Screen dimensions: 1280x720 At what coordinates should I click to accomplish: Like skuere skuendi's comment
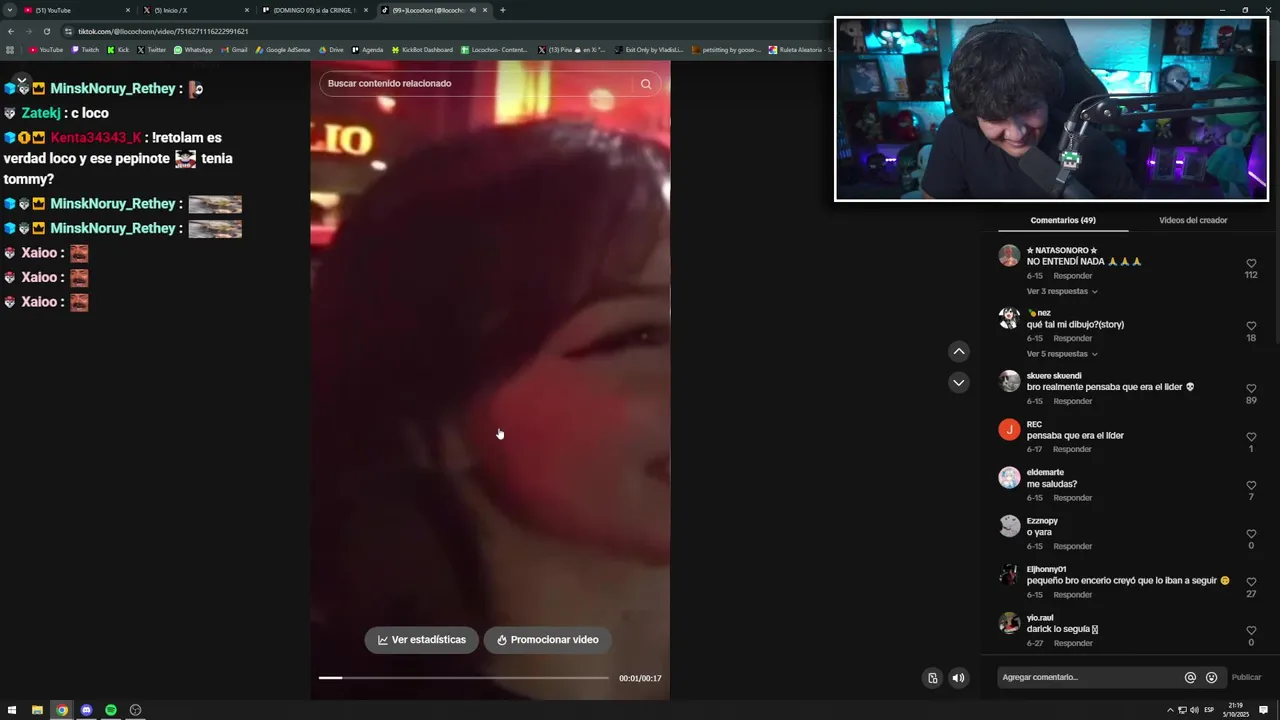point(1251,389)
